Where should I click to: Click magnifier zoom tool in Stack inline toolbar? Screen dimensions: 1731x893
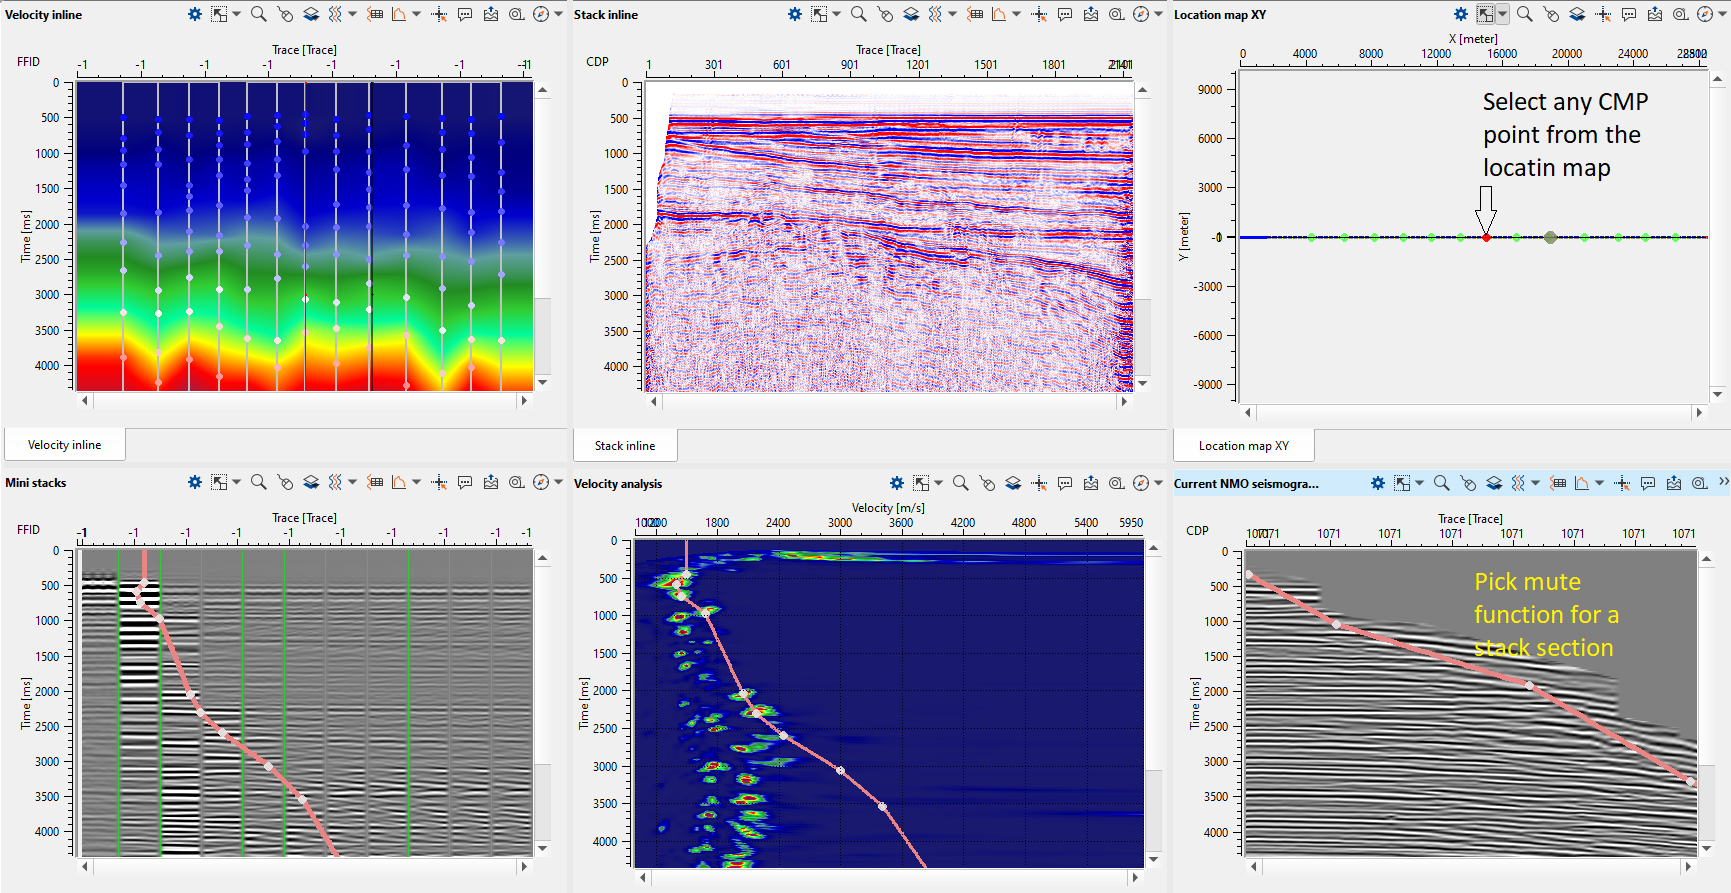[858, 14]
